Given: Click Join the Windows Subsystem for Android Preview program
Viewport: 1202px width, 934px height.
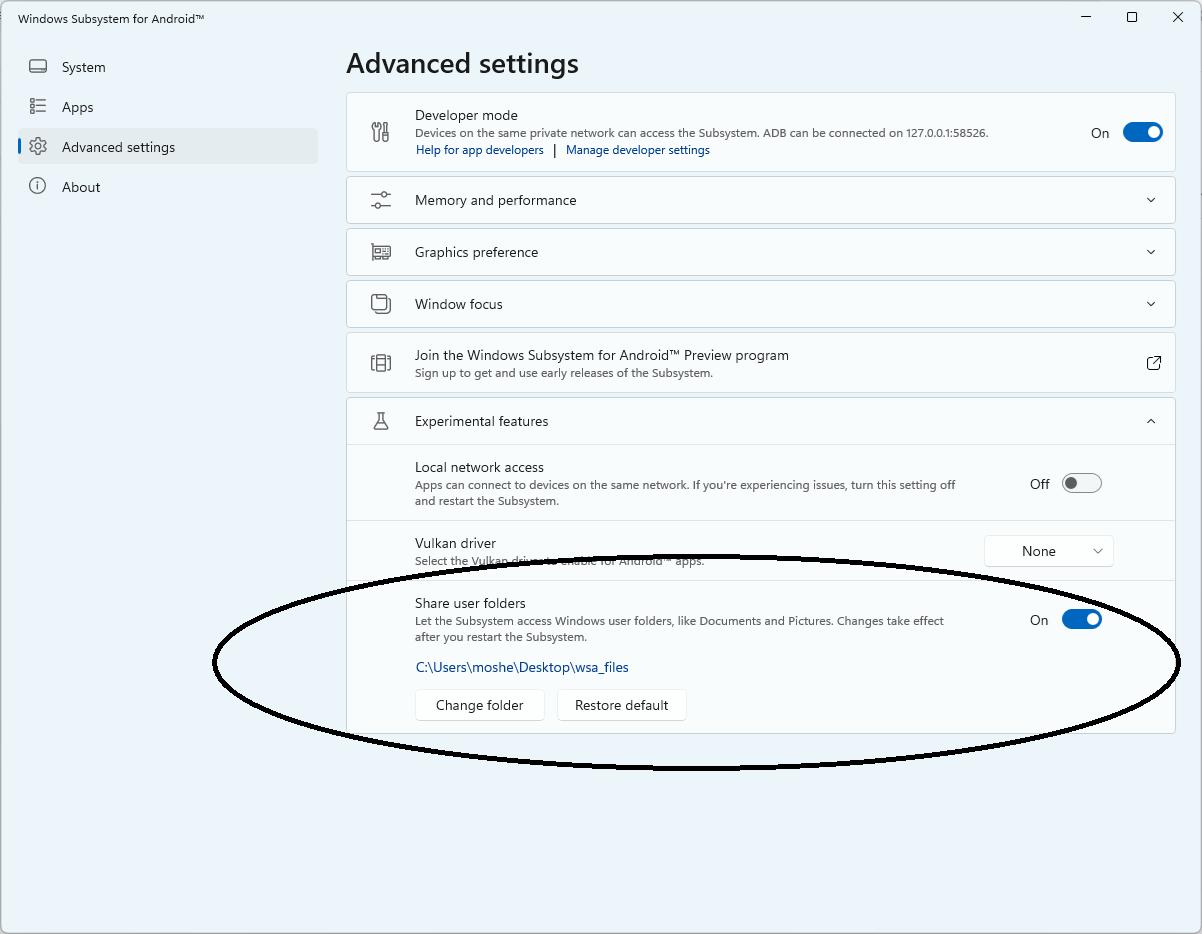Looking at the screenshot, I should 760,363.
